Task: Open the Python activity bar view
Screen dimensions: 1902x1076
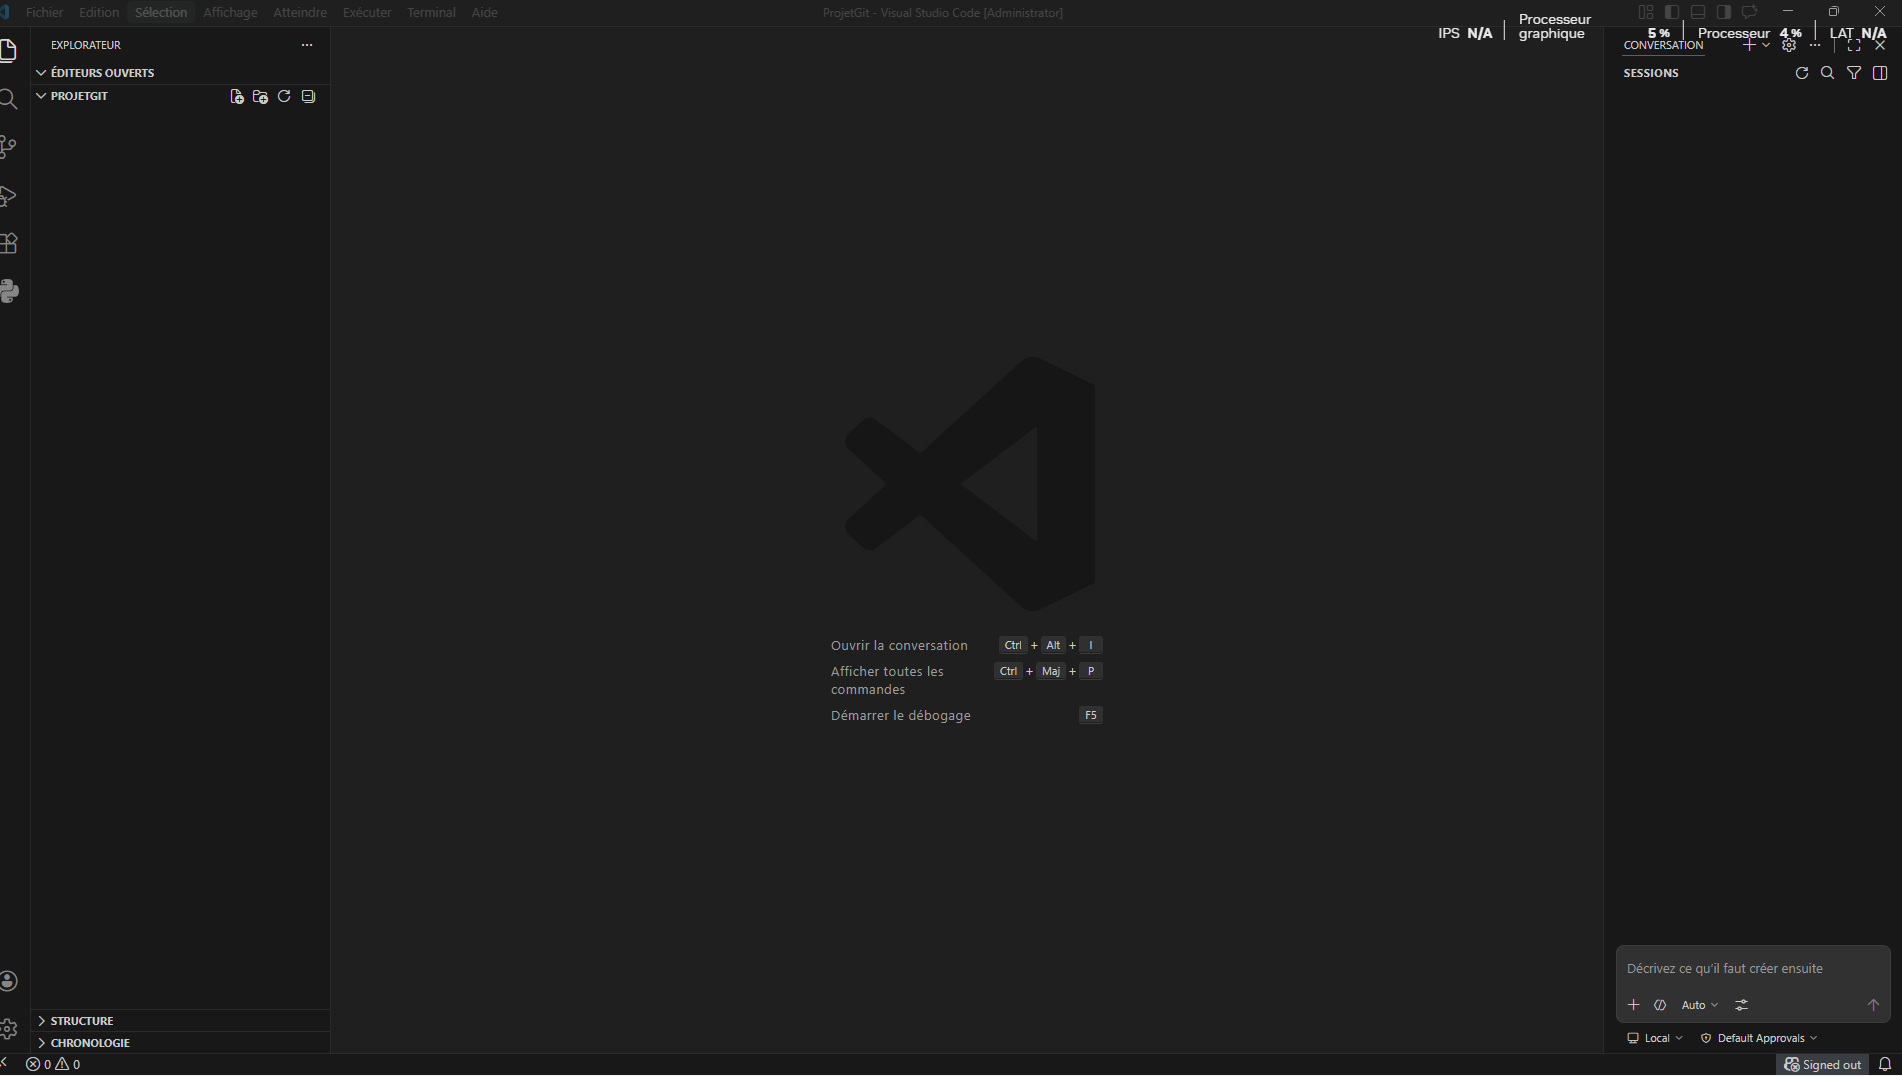Action: tap(9, 292)
